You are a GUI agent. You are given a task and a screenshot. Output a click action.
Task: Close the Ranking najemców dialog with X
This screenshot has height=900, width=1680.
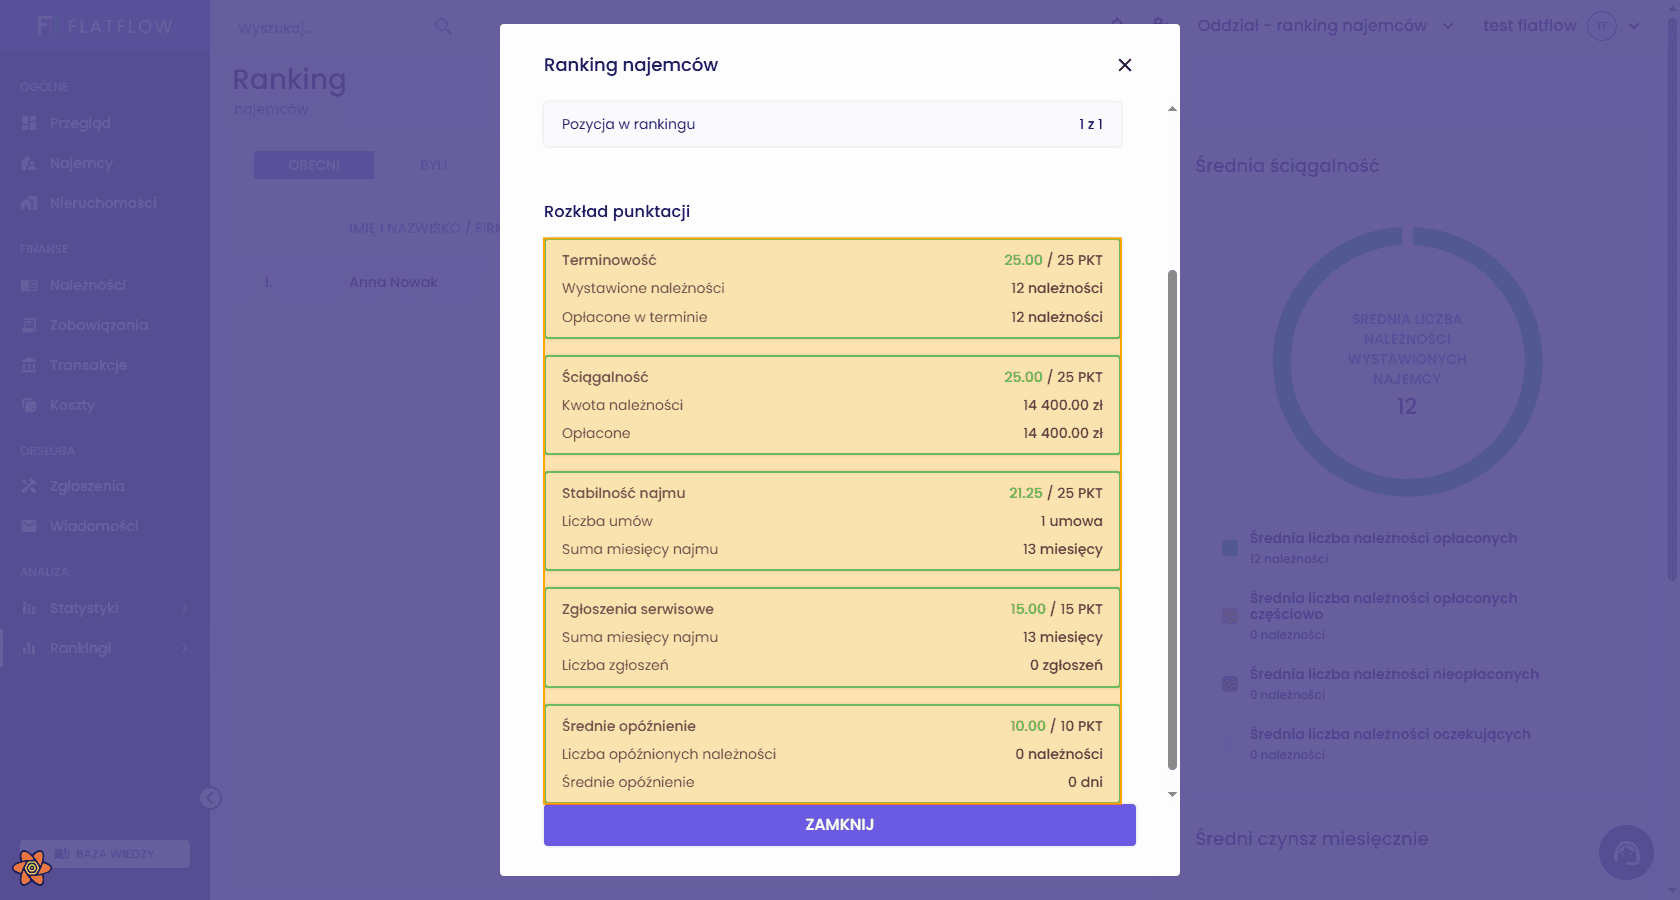(1125, 65)
